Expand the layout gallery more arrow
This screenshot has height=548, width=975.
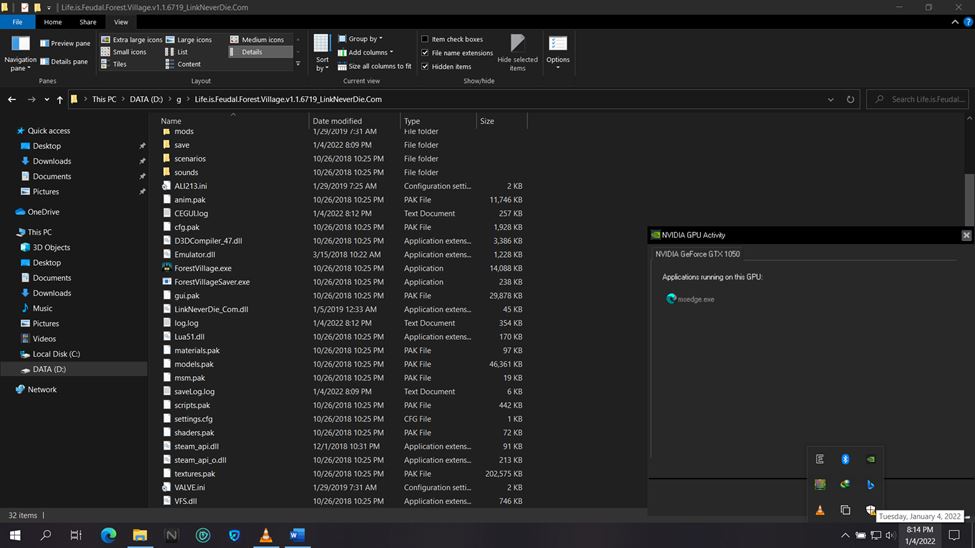click(298, 64)
